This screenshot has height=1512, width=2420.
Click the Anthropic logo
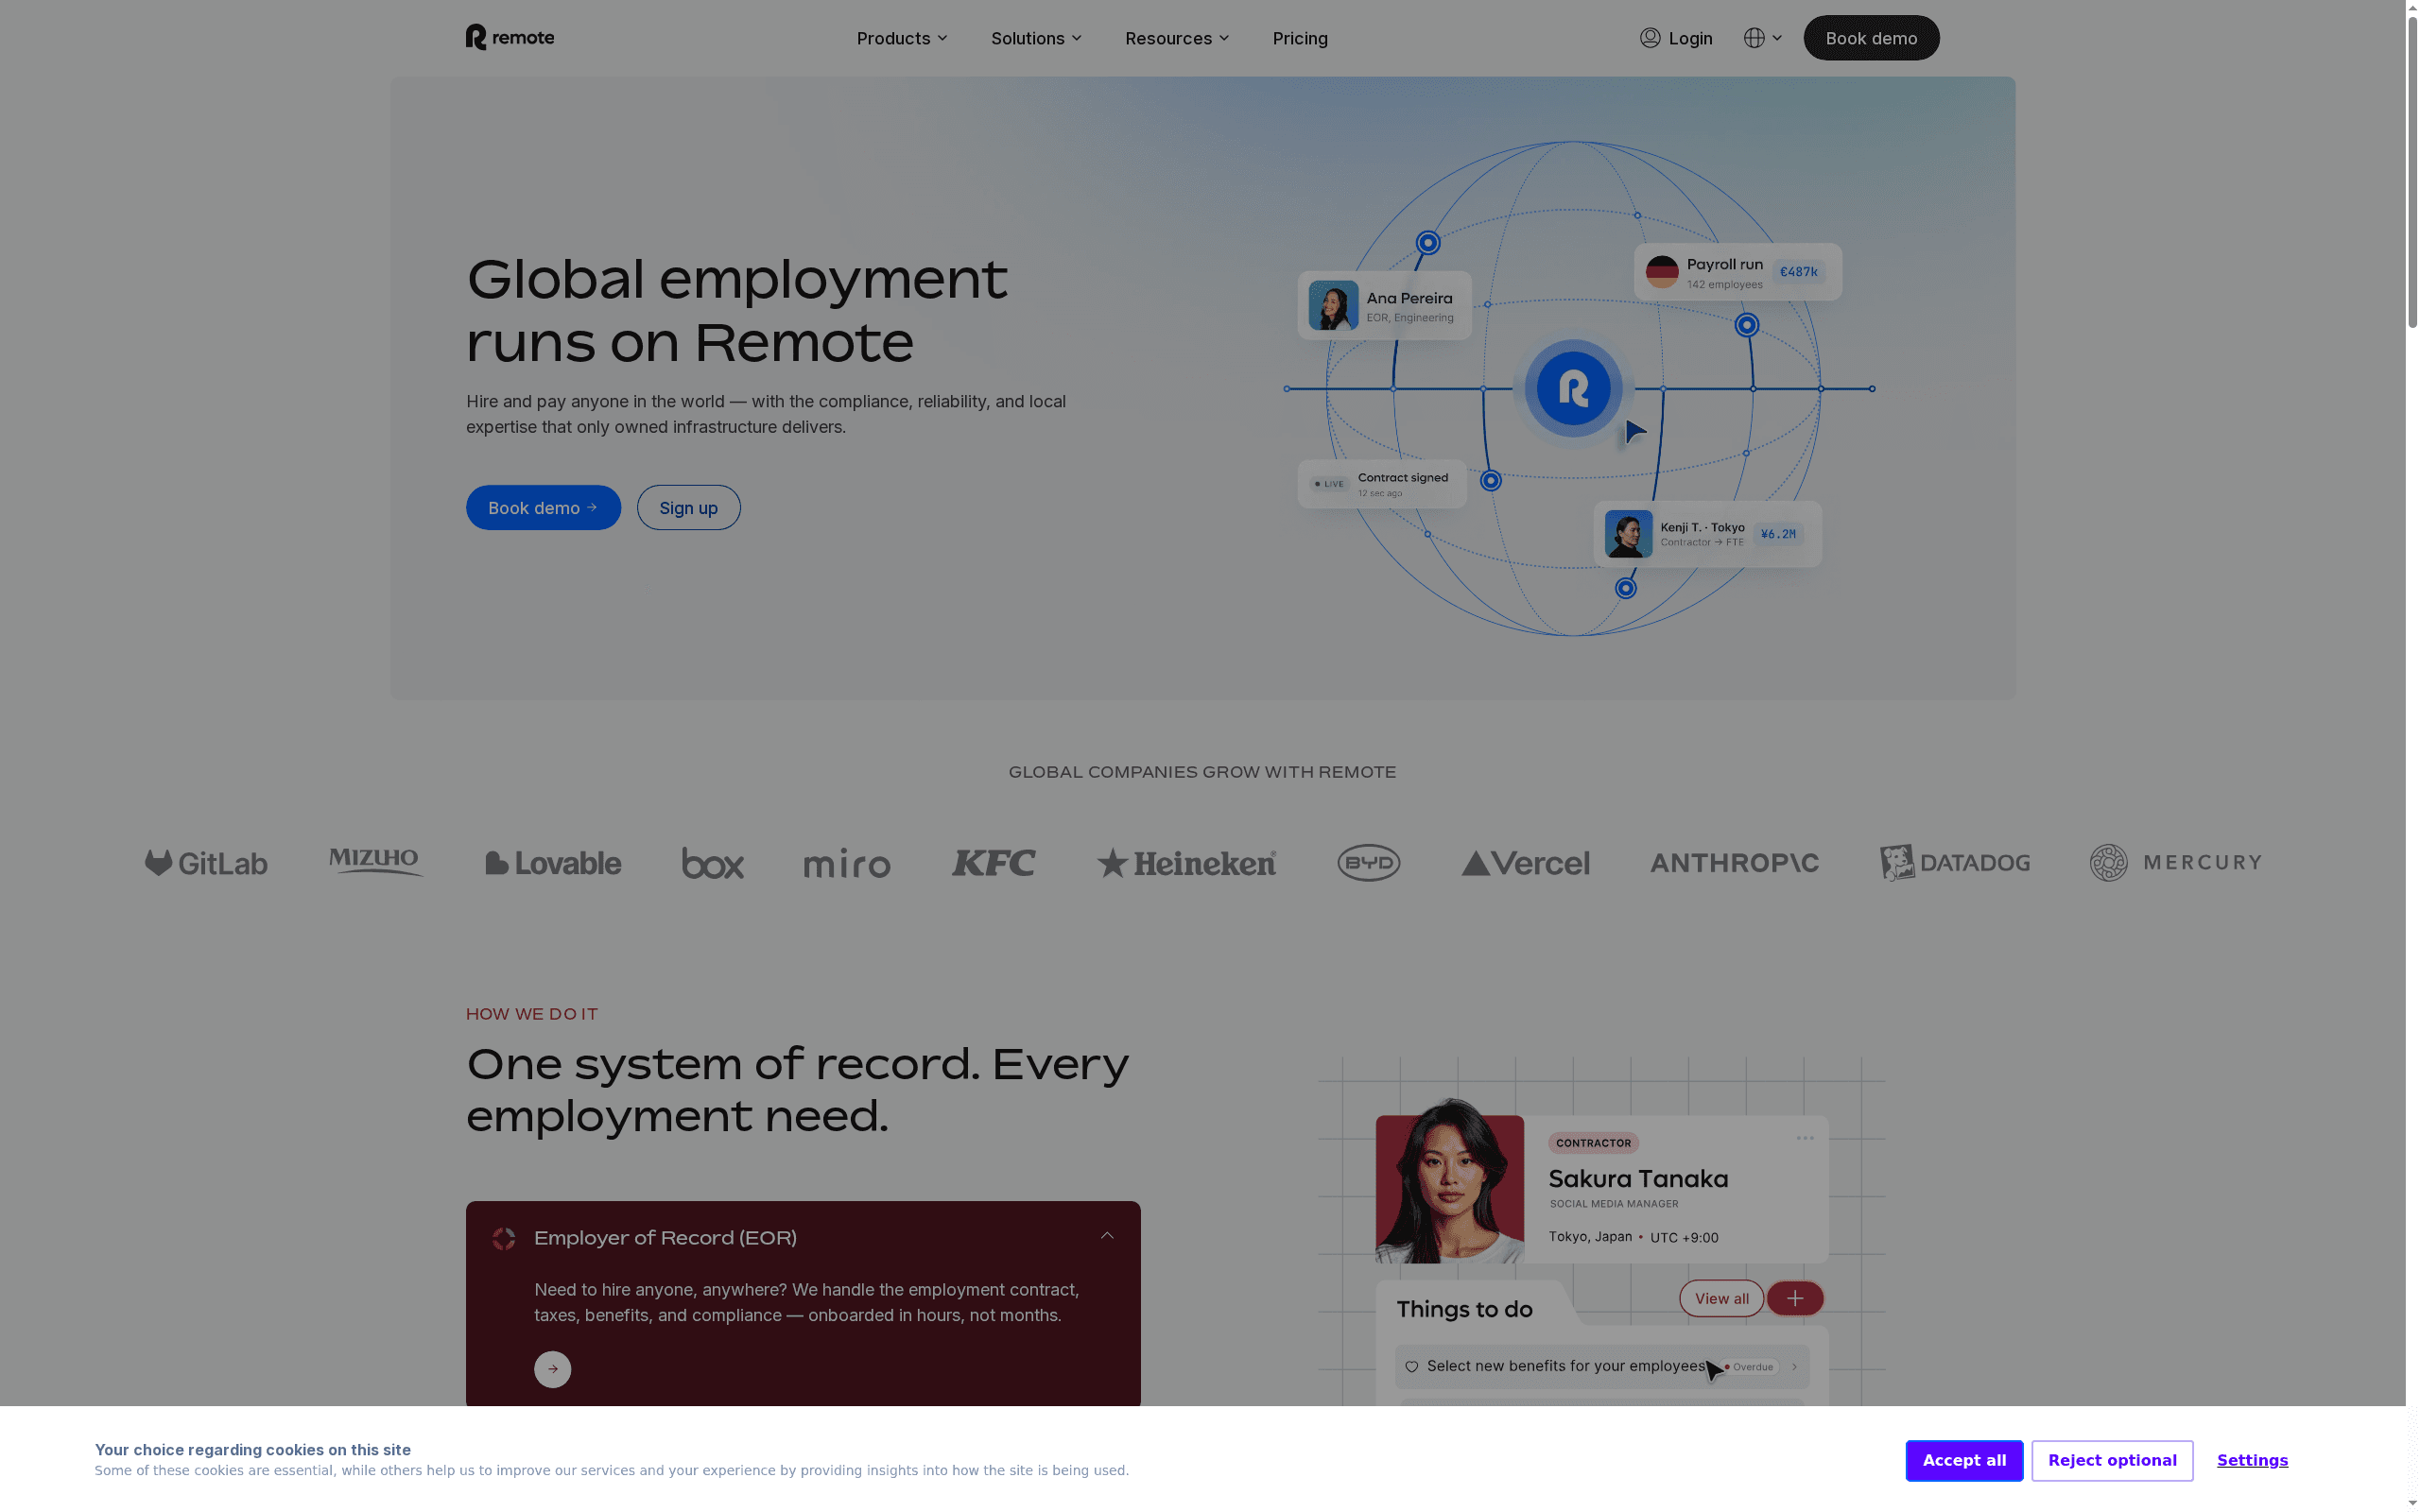[1734, 863]
